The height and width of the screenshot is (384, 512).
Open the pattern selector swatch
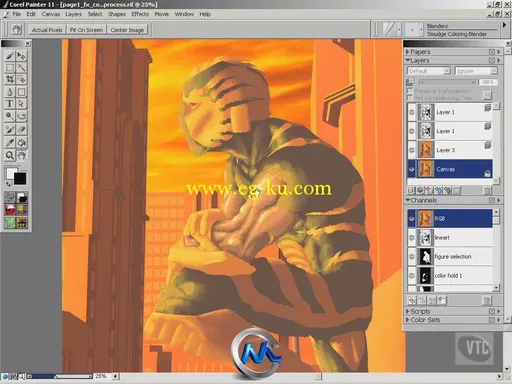pyautogui.click(x=10, y=210)
